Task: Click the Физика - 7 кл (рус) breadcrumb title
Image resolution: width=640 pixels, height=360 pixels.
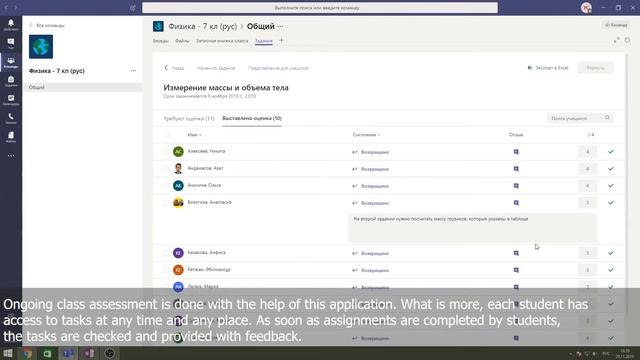Action: coord(202,26)
